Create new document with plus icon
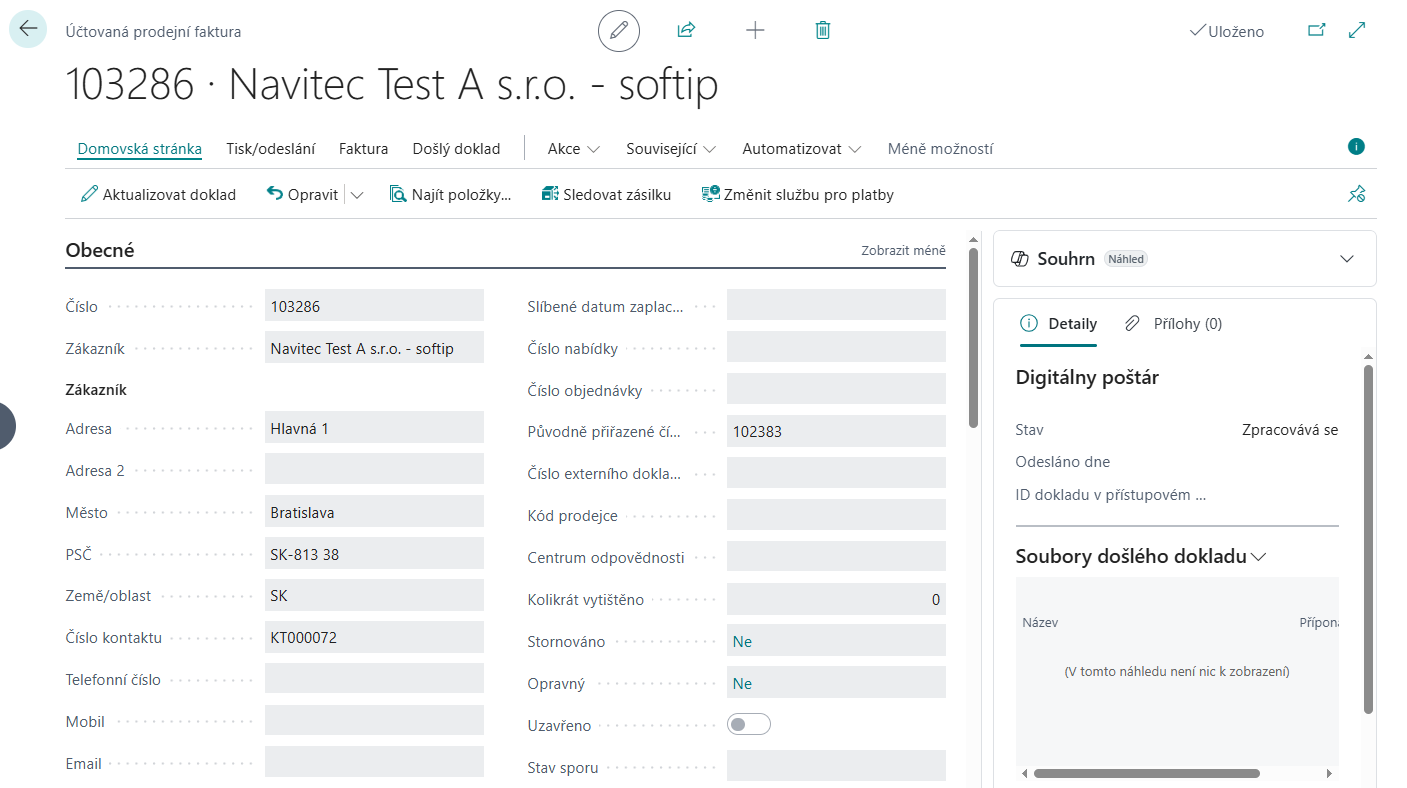Image resolution: width=1407 pixels, height=788 pixels. [755, 31]
